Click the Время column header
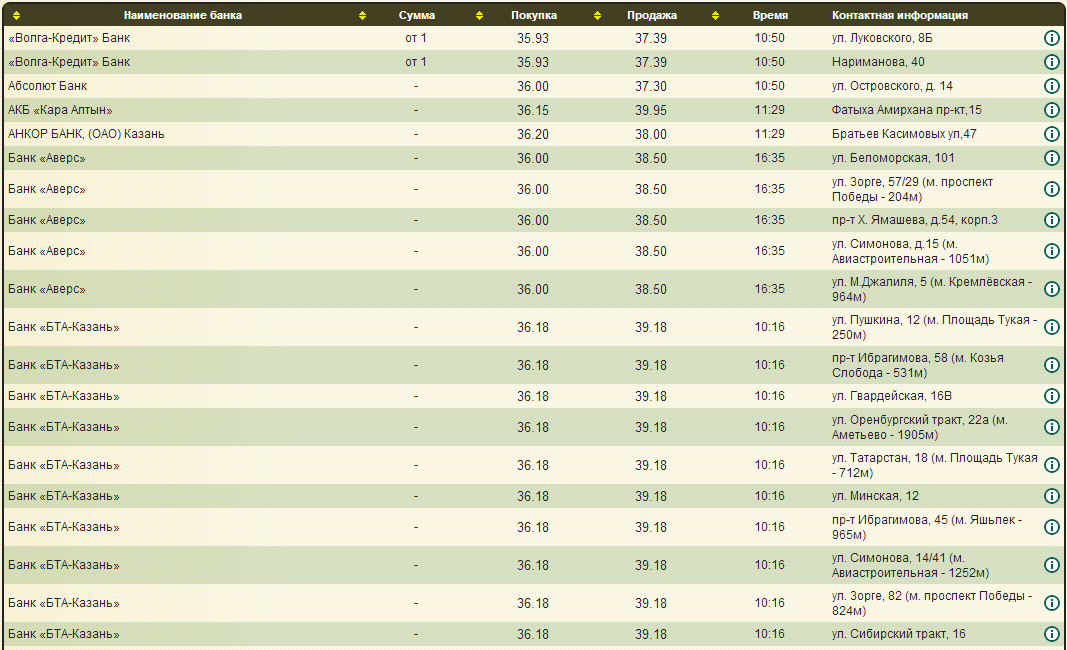Viewport: 1067px width, 650px height. 770,15
